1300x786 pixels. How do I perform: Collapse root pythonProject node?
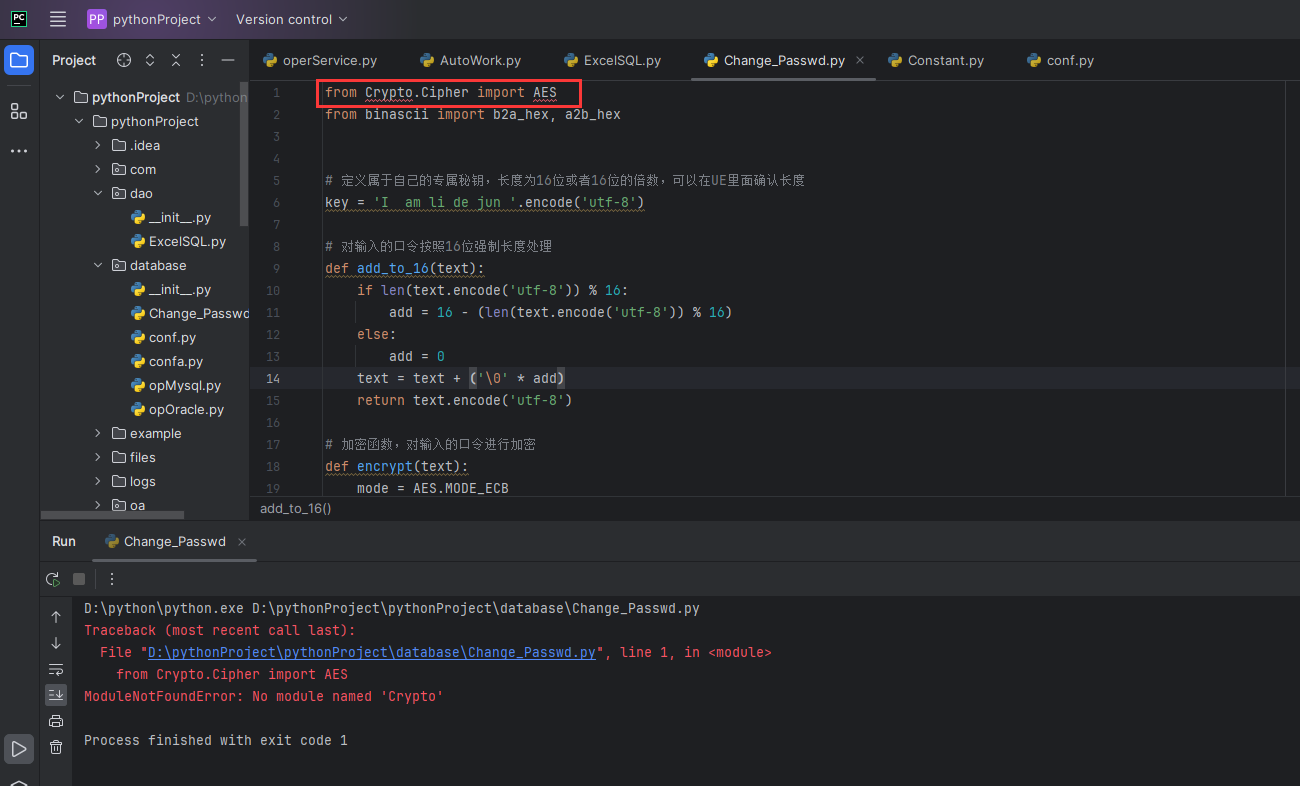click(x=60, y=97)
